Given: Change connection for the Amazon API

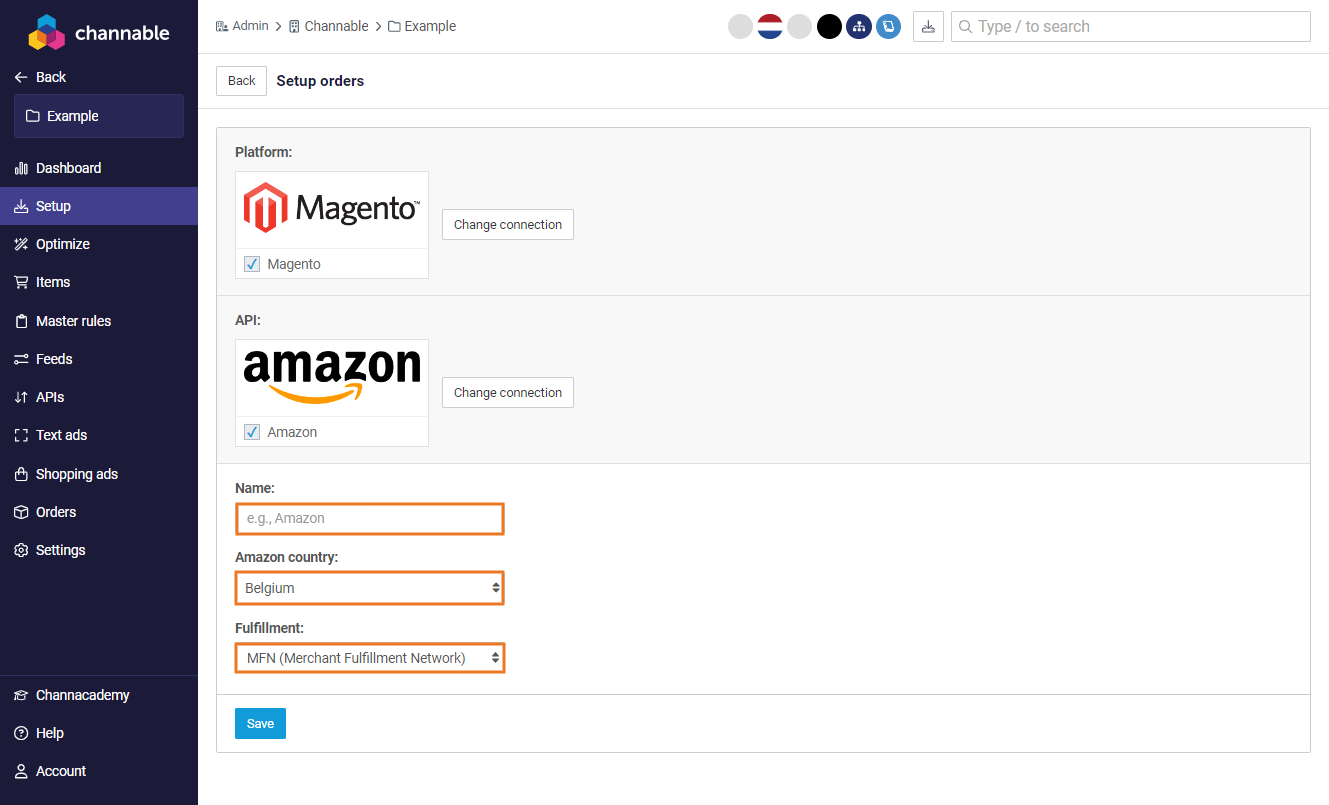Looking at the screenshot, I should coord(508,392).
